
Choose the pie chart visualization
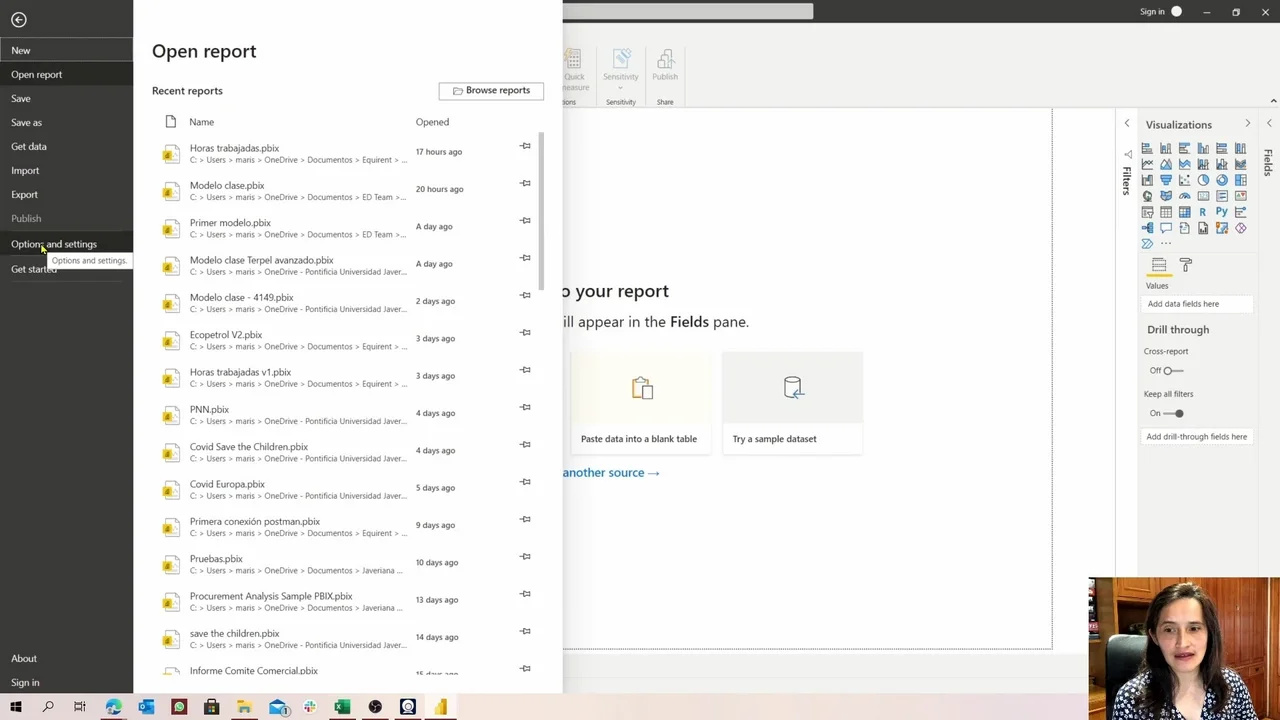coord(1203,180)
